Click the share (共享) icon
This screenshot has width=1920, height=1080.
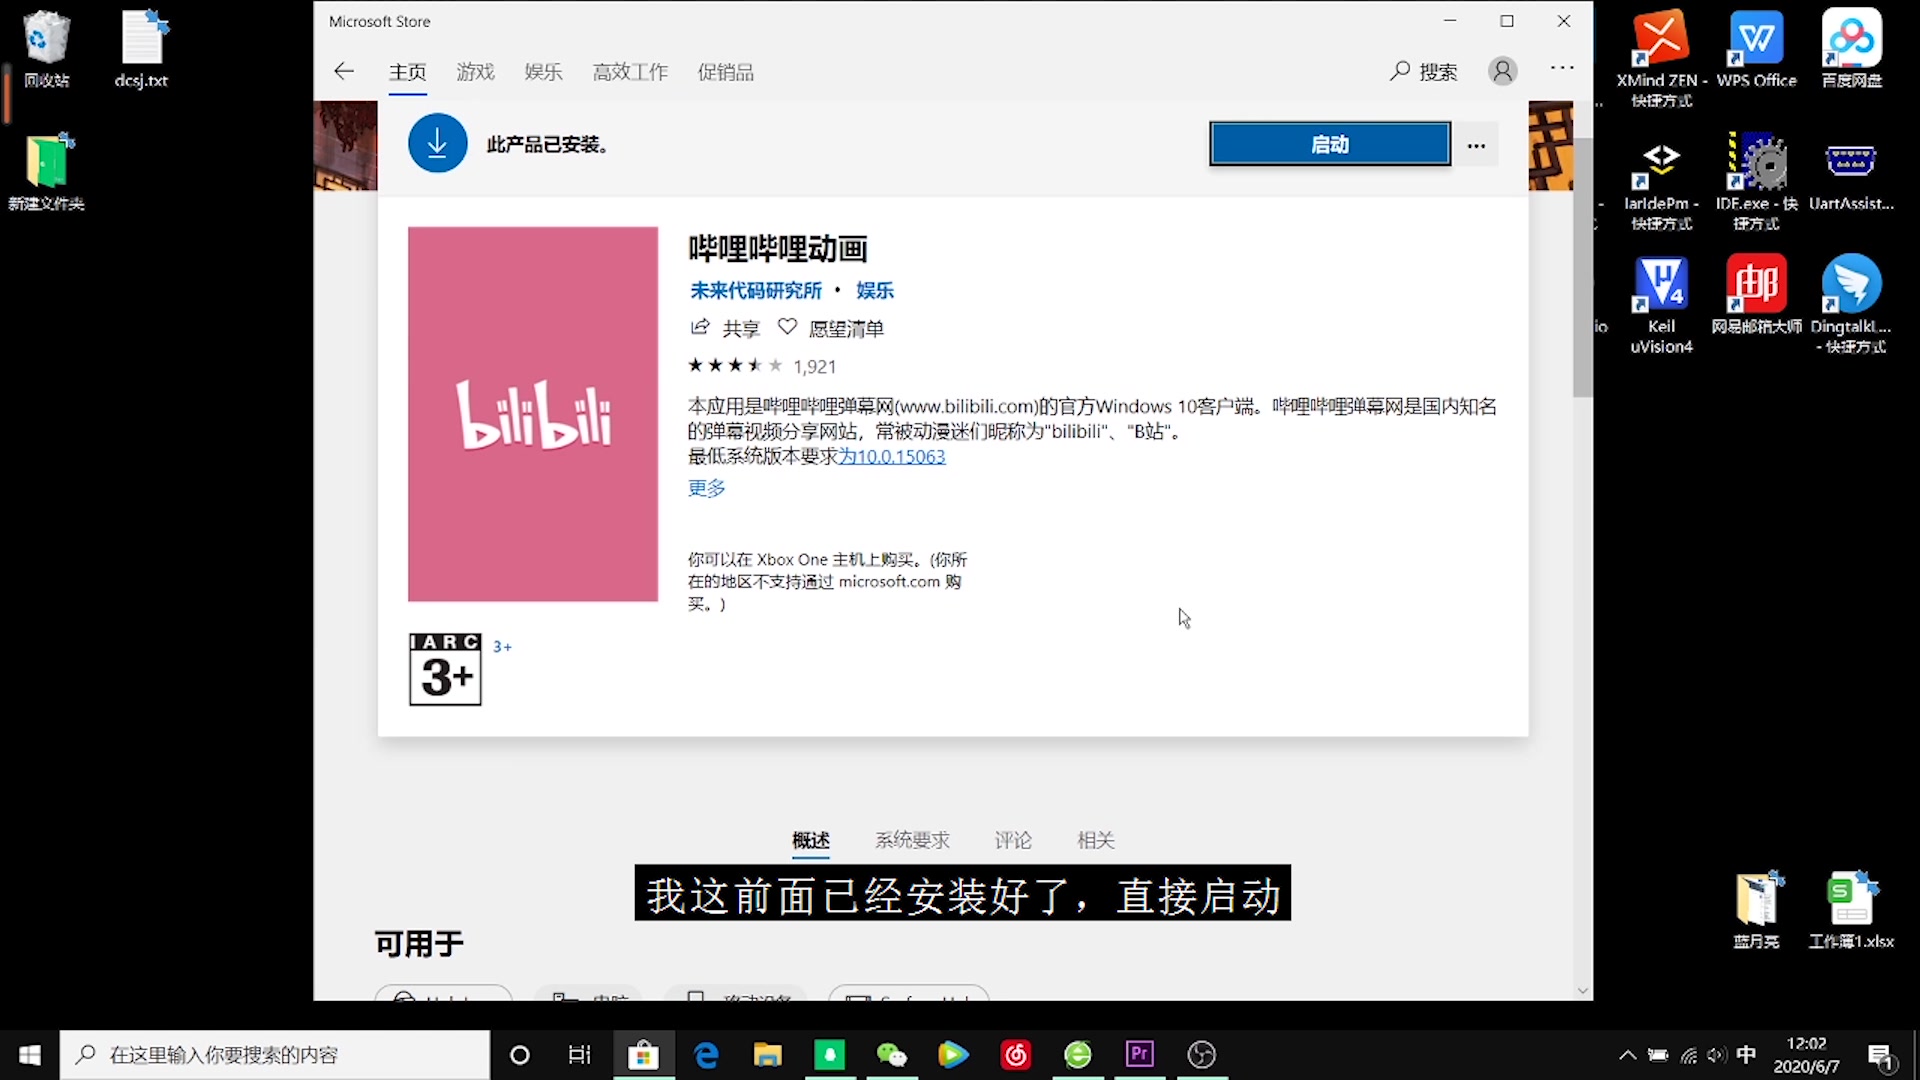click(x=700, y=327)
